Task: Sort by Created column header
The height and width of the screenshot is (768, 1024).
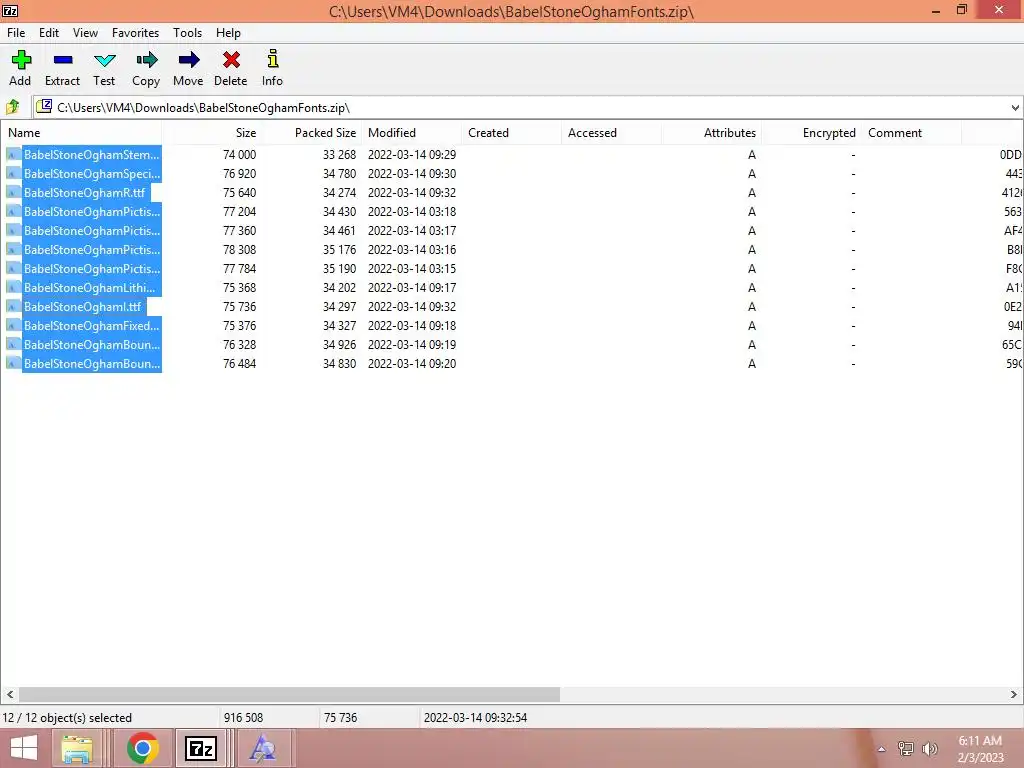Action: tap(511, 133)
